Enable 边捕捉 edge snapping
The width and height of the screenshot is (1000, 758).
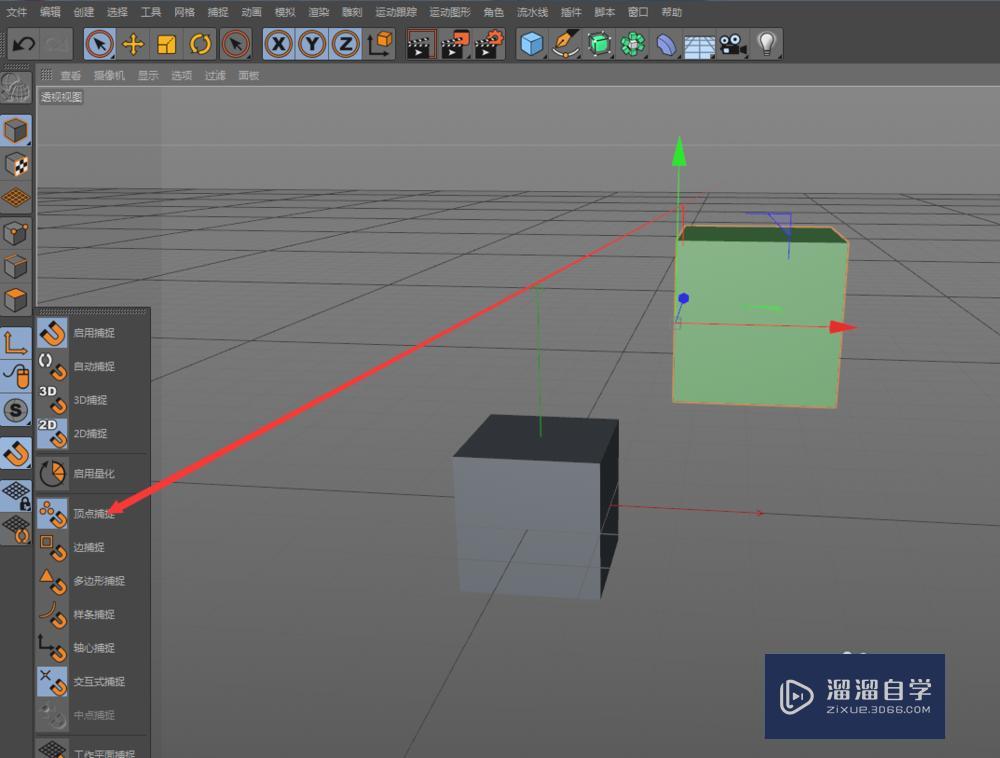pos(92,547)
